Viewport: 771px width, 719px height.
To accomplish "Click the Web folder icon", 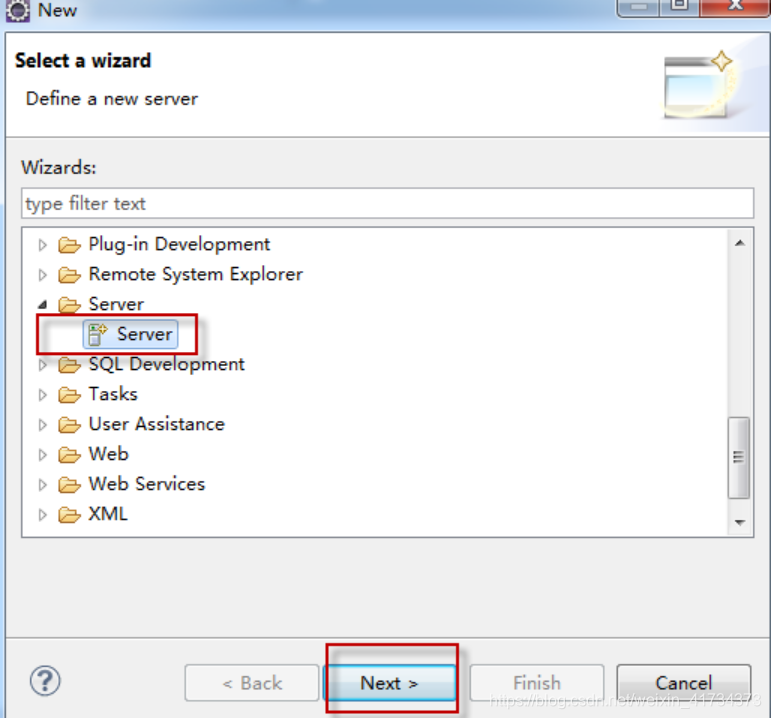I will [69, 454].
